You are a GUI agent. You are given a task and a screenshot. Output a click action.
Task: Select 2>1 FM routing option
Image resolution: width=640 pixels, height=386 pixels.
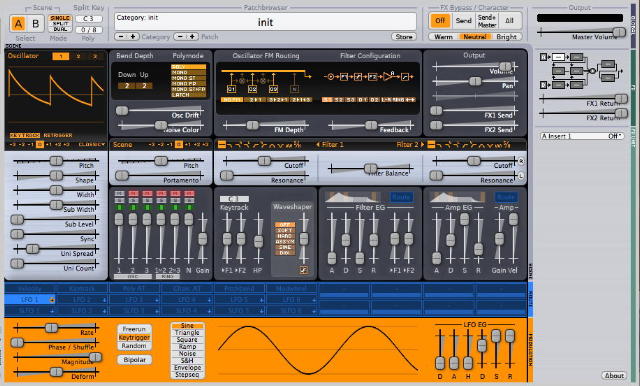[256, 100]
